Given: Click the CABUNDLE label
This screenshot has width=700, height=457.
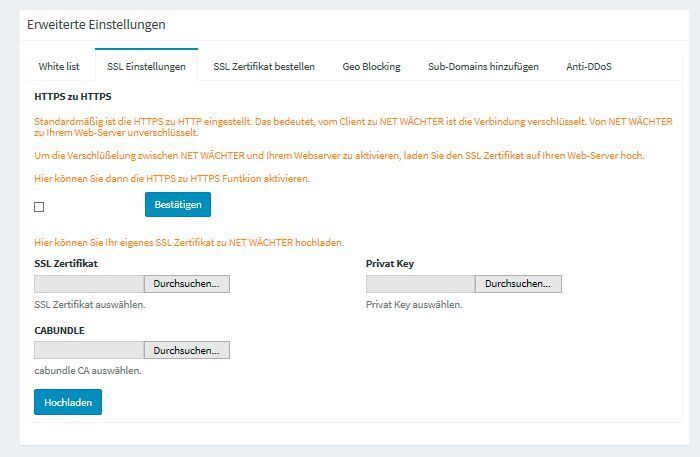Looking at the screenshot, I should tap(59, 331).
